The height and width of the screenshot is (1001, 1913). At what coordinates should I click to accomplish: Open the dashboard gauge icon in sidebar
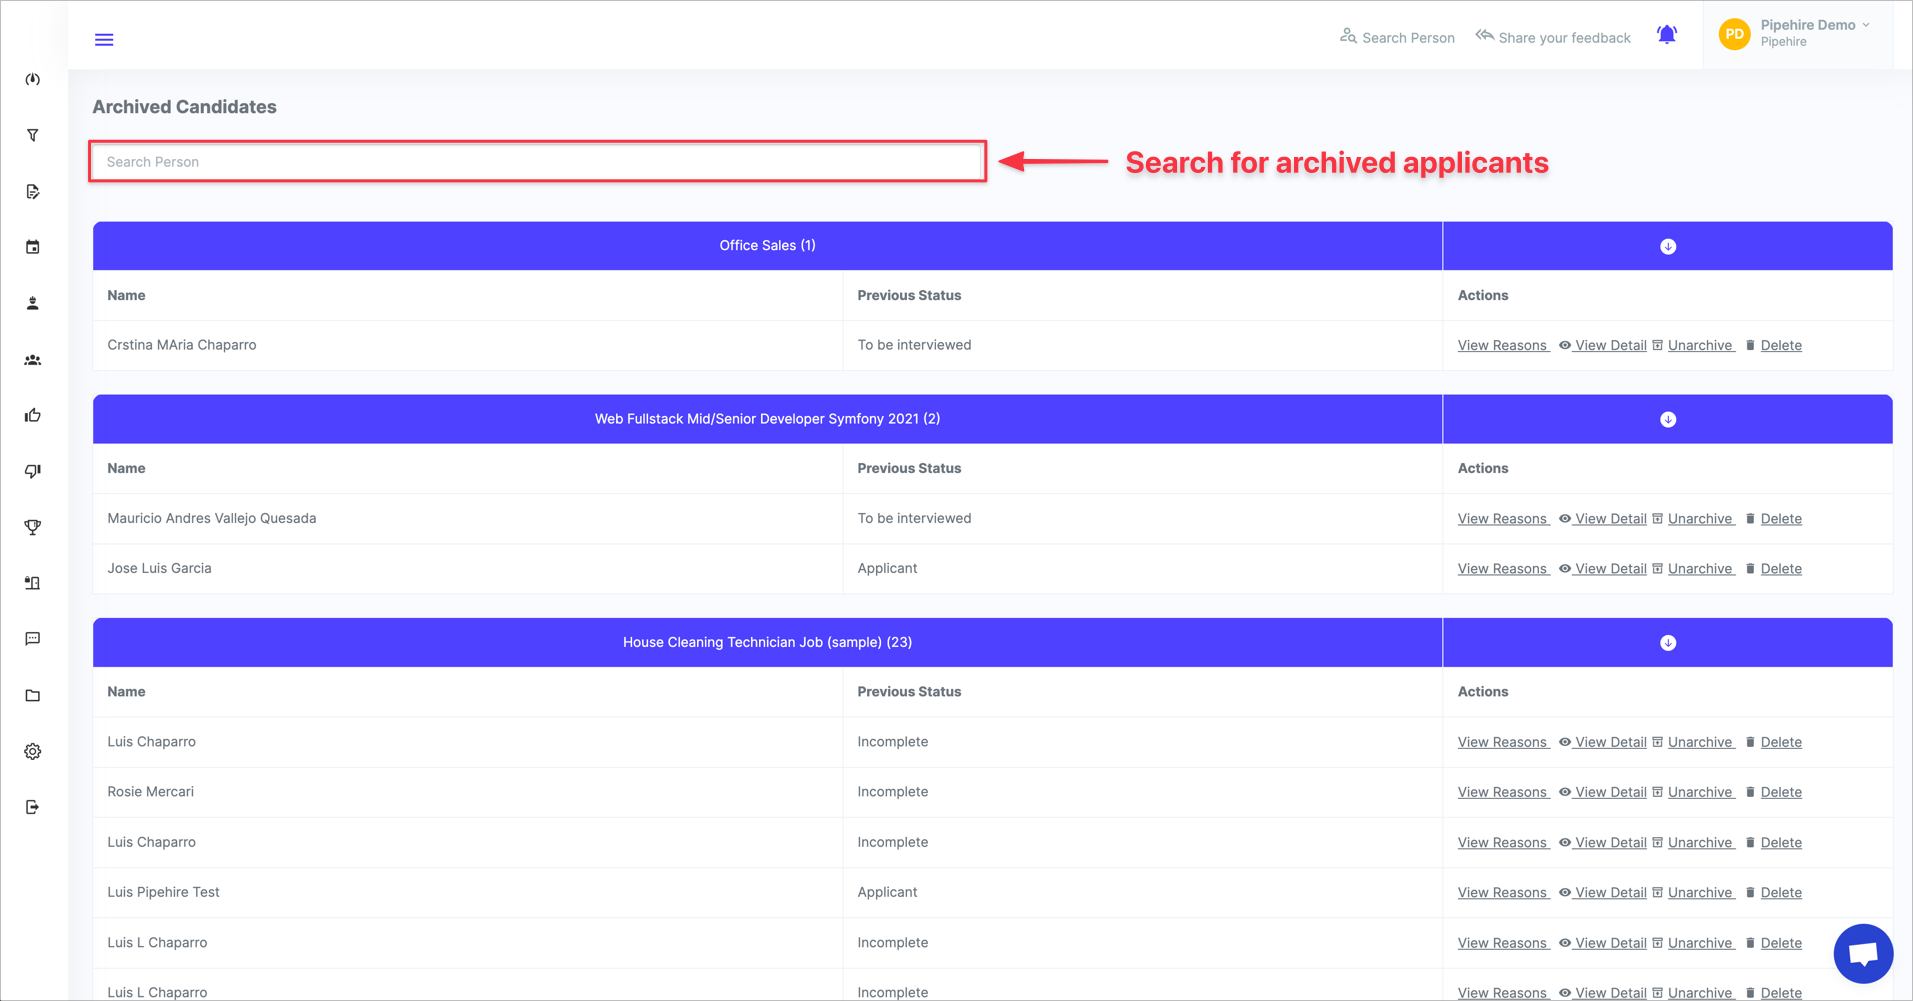tap(33, 79)
